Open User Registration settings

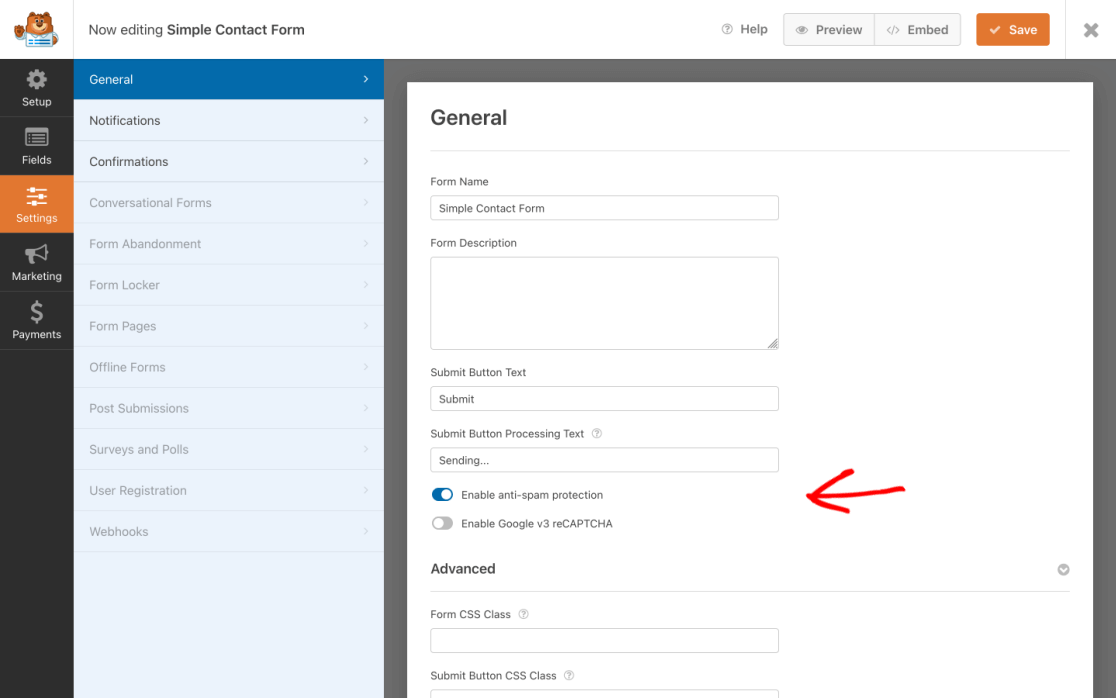228,490
